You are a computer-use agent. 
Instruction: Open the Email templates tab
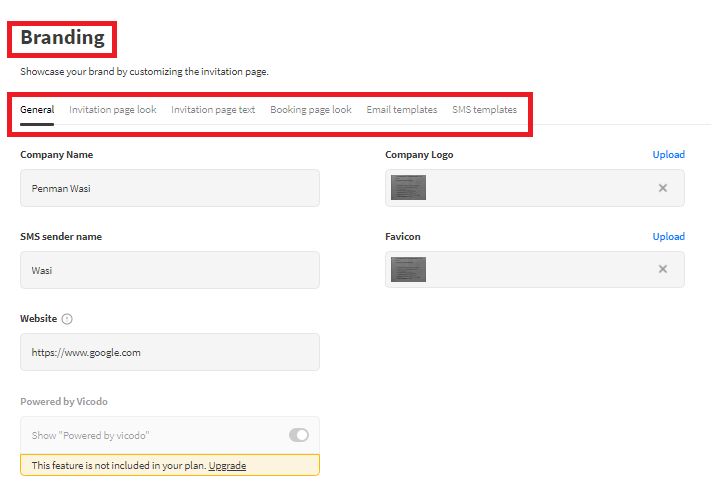pyautogui.click(x=401, y=110)
